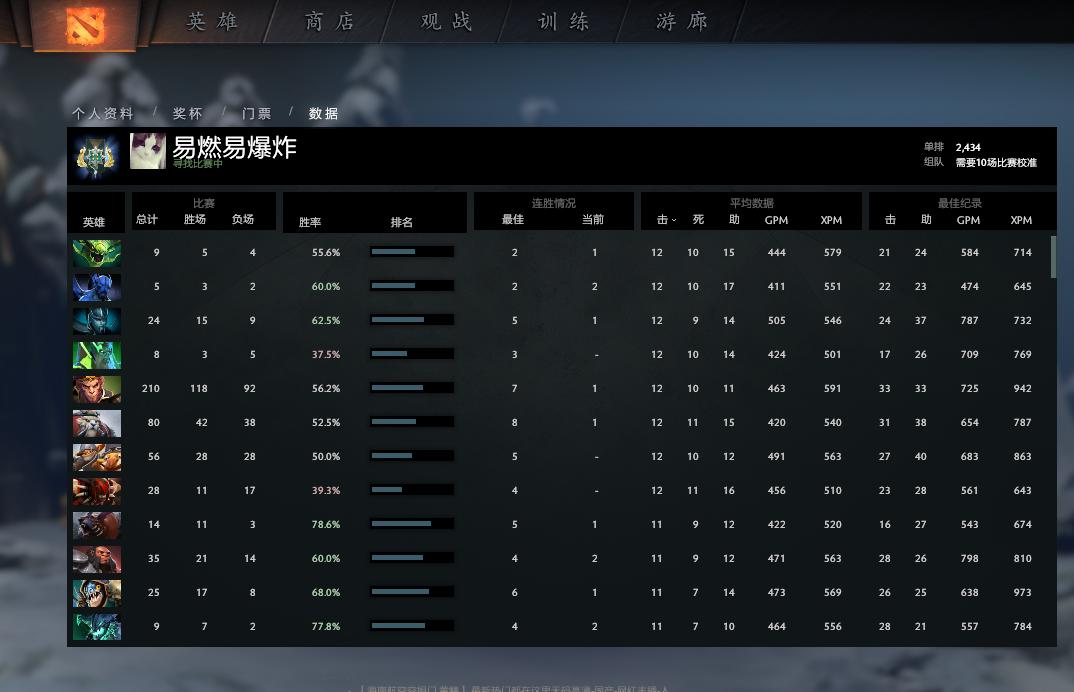Image resolution: width=1074 pixels, height=692 pixels.
Task: Sort by best record XPM column
Action: 1021,220
